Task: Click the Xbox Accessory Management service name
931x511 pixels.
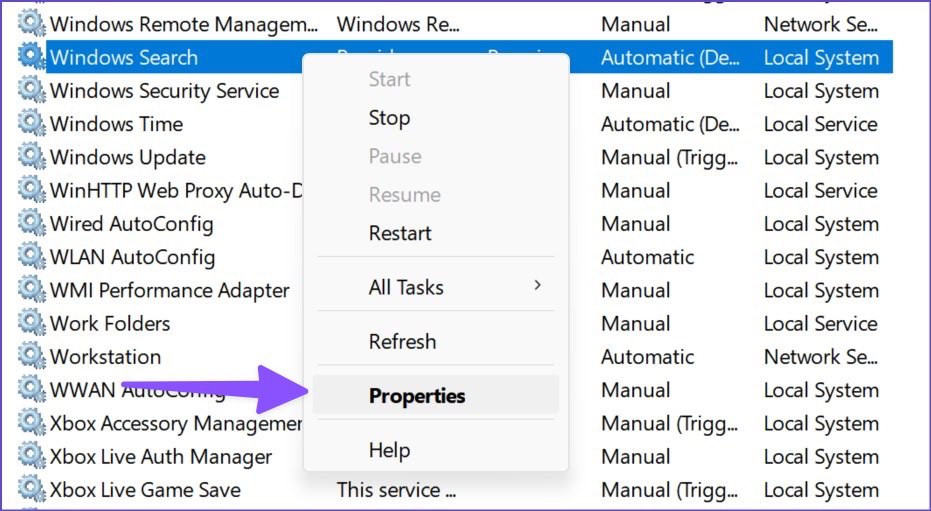Action: [x=176, y=423]
